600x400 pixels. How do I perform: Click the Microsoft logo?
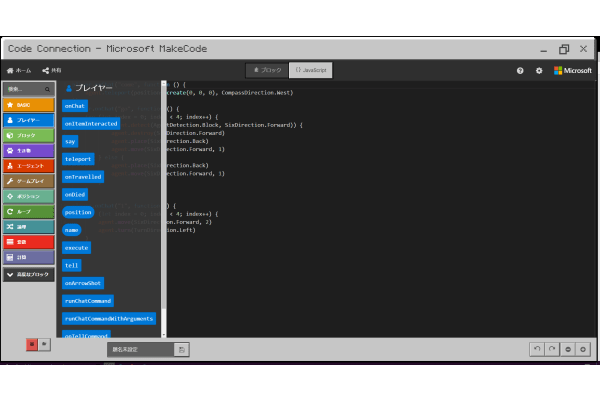click(573, 70)
